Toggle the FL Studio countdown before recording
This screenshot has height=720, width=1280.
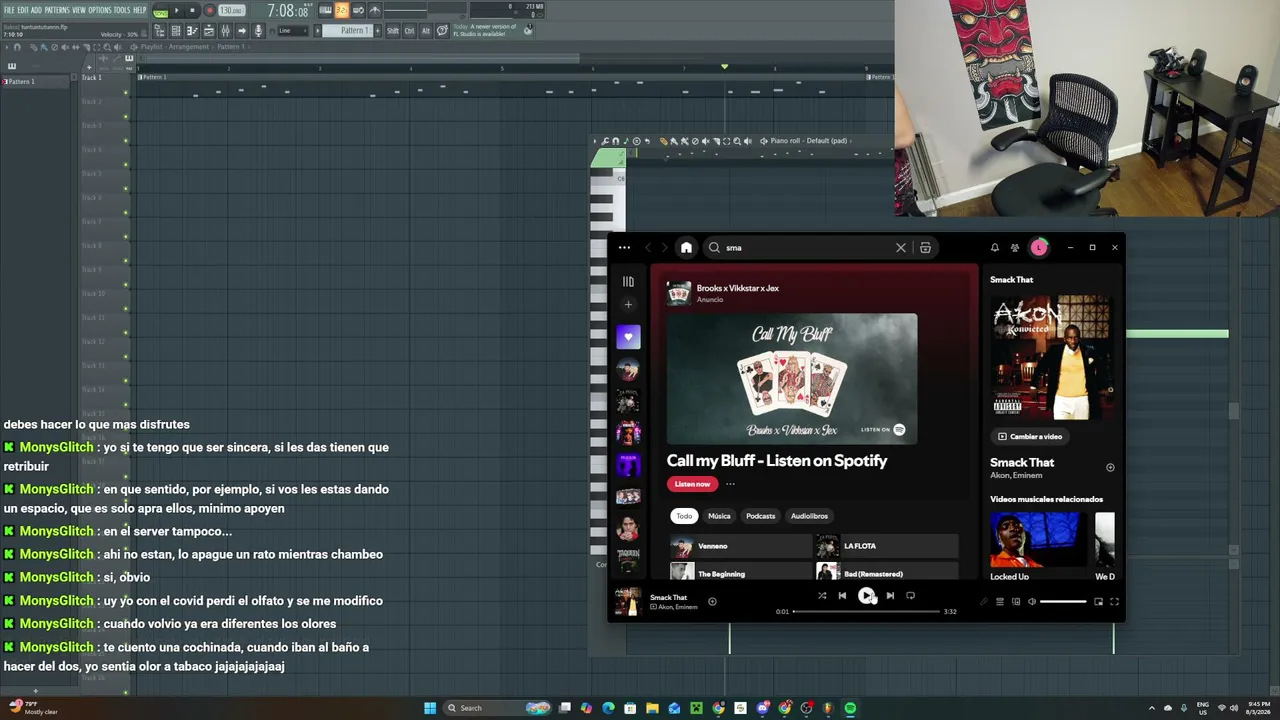(x=341, y=11)
